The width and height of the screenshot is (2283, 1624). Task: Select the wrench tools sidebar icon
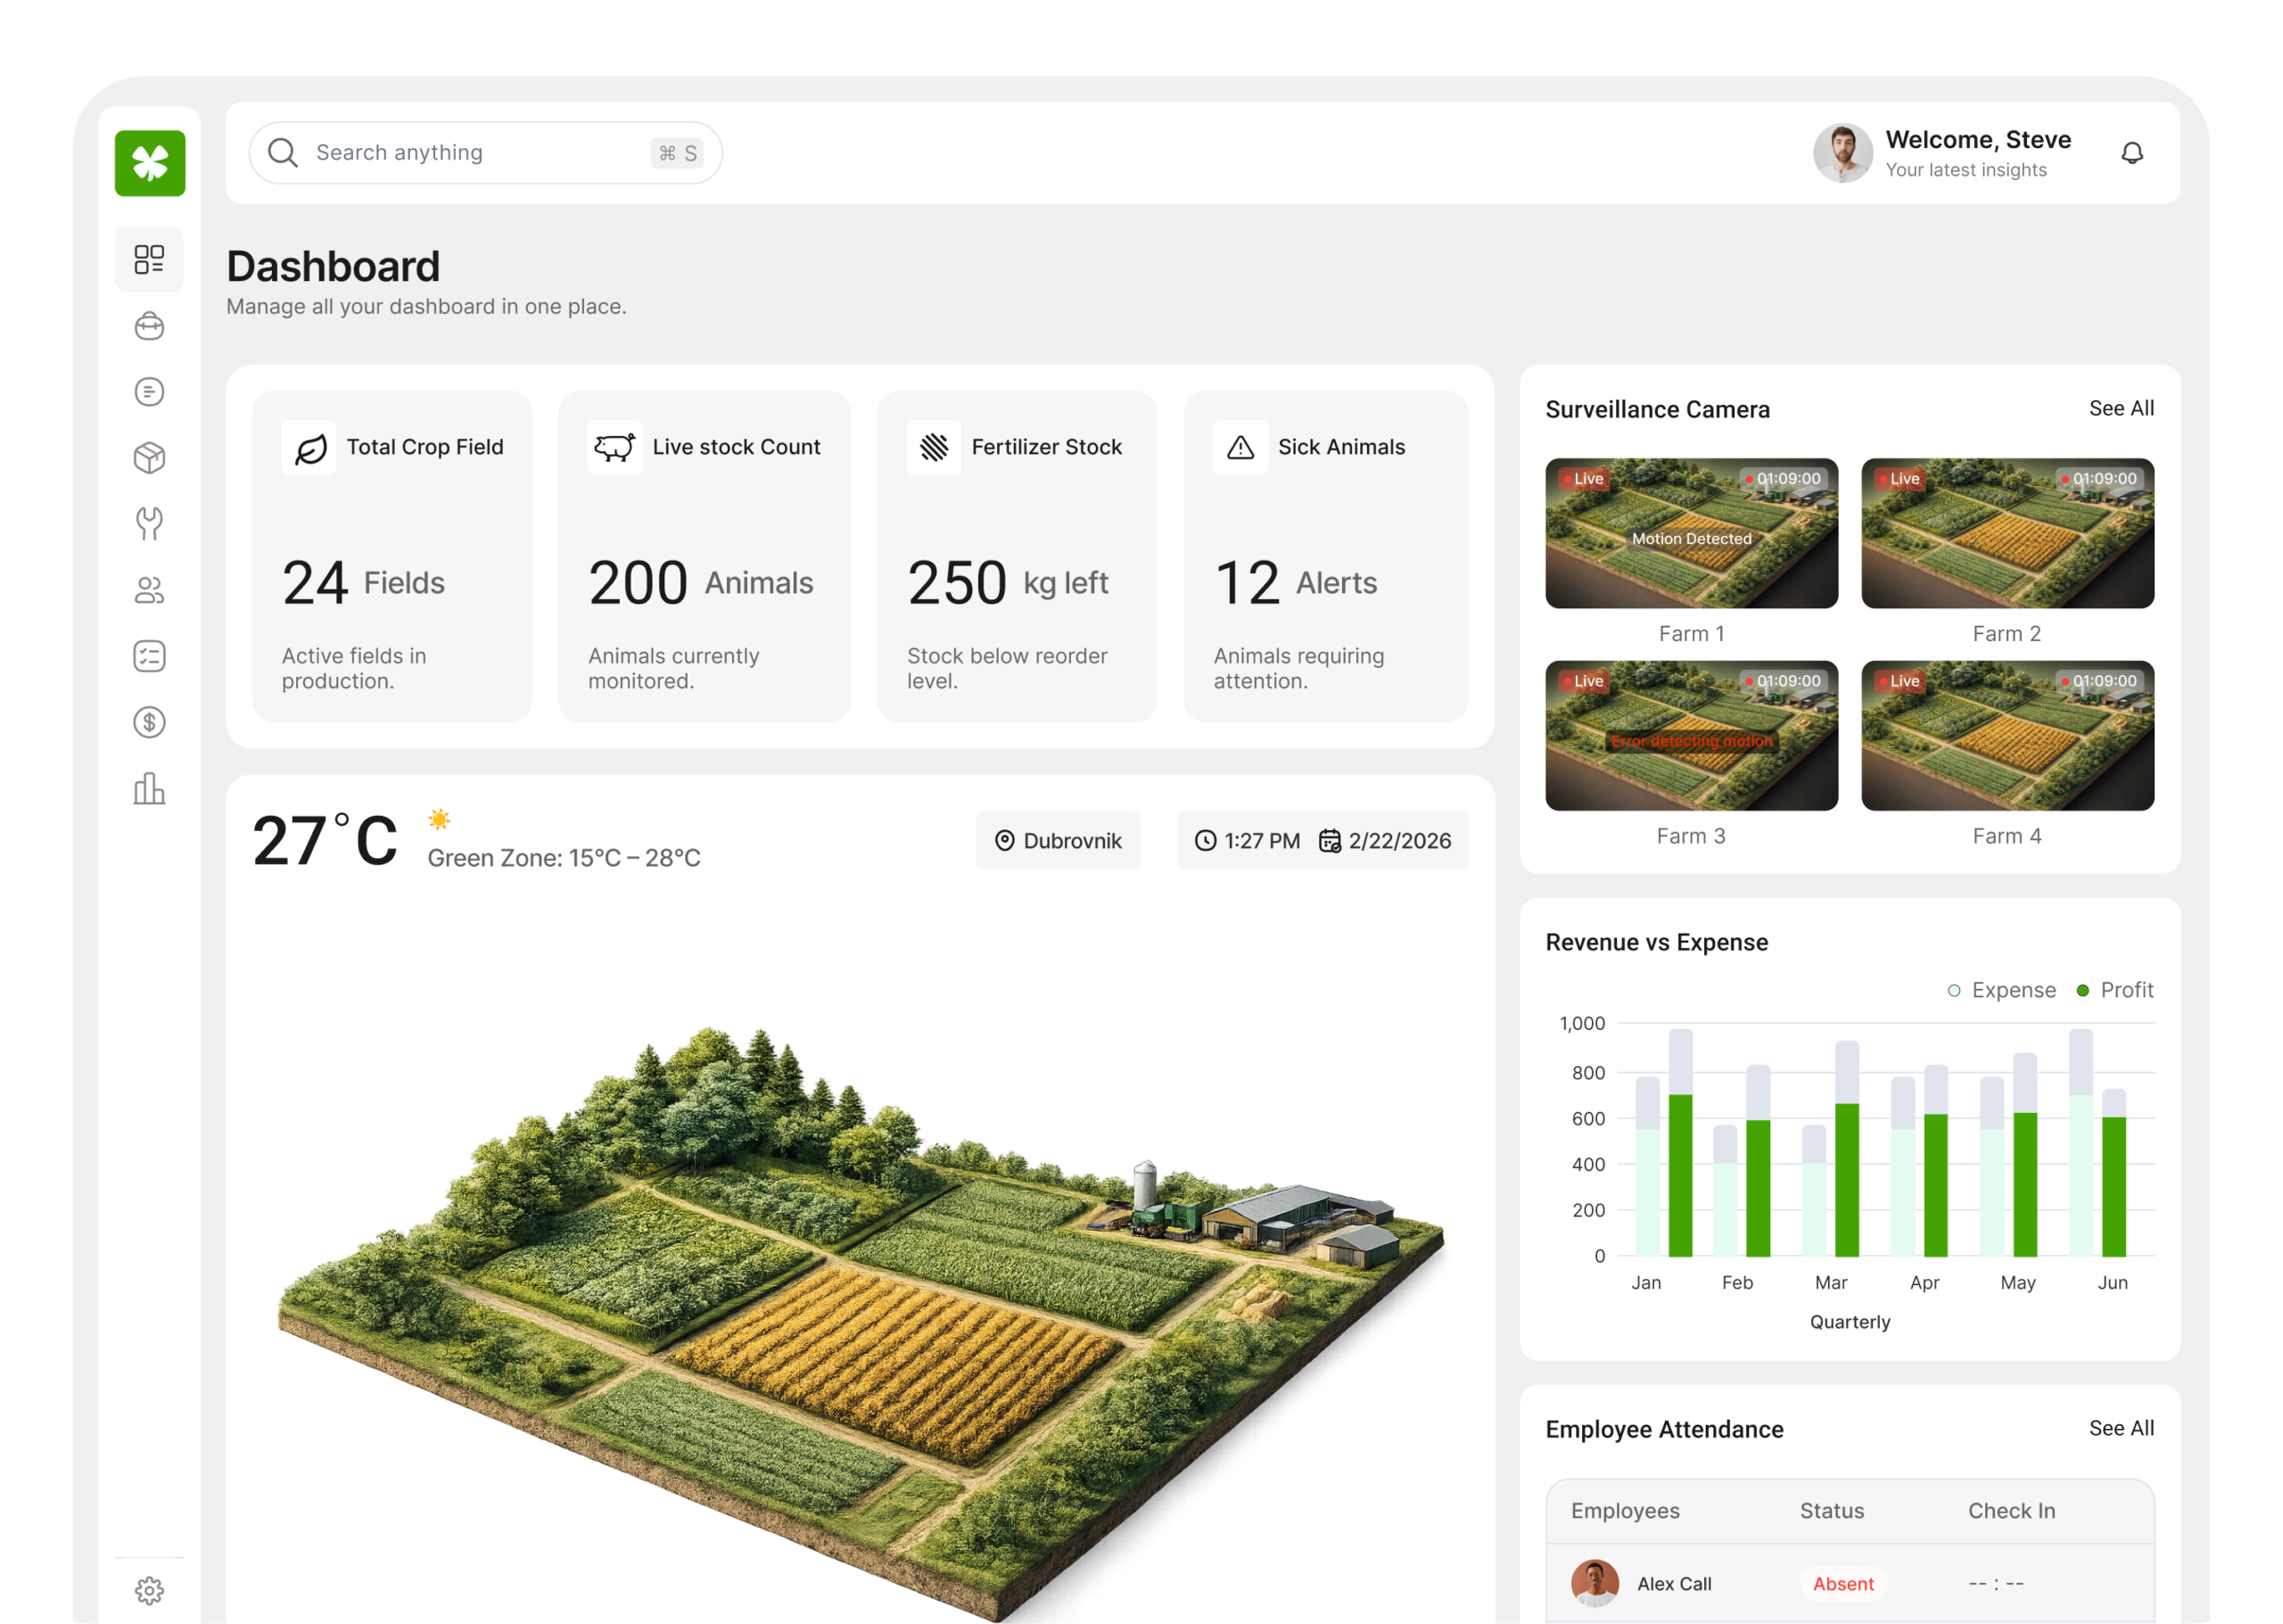click(149, 524)
